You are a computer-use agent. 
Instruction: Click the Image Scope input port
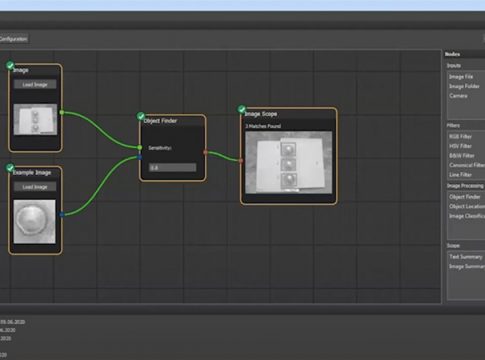coord(241,161)
